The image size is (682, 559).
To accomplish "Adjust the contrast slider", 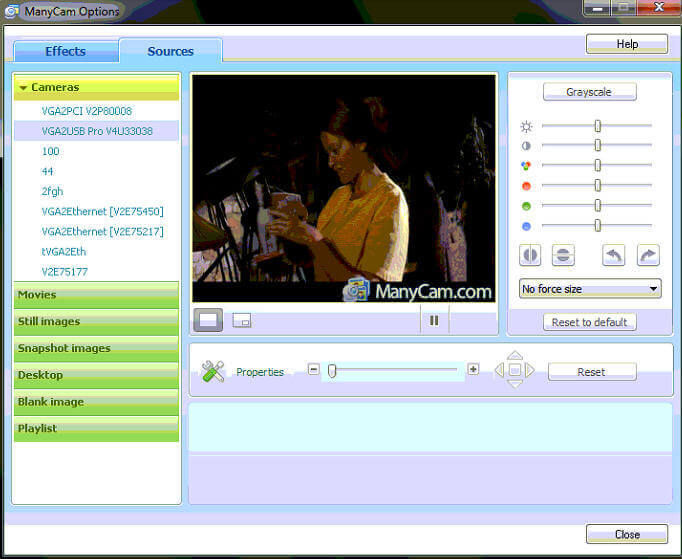I will click(x=597, y=145).
